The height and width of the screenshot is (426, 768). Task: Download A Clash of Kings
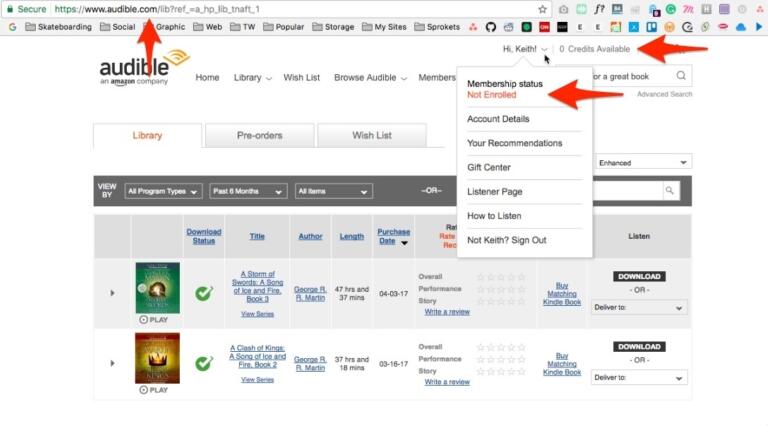[639, 346]
